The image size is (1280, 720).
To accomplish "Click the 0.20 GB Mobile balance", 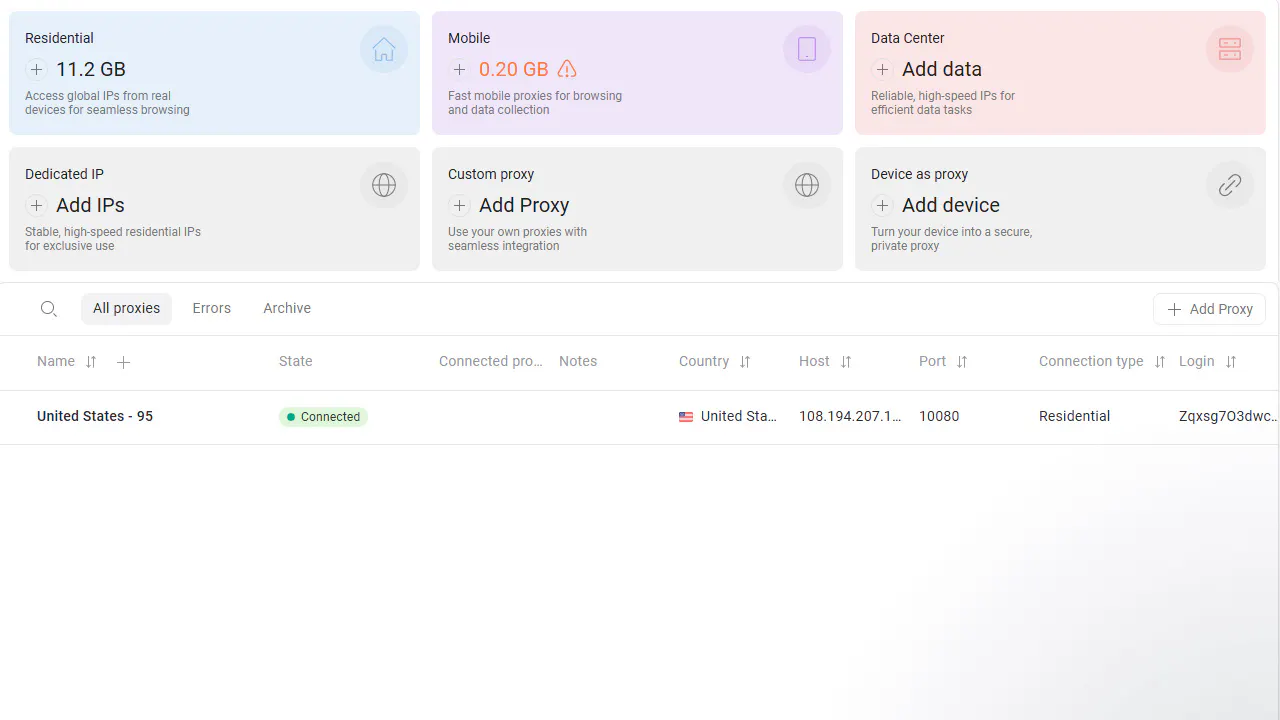I will click(x=513, y=69).
